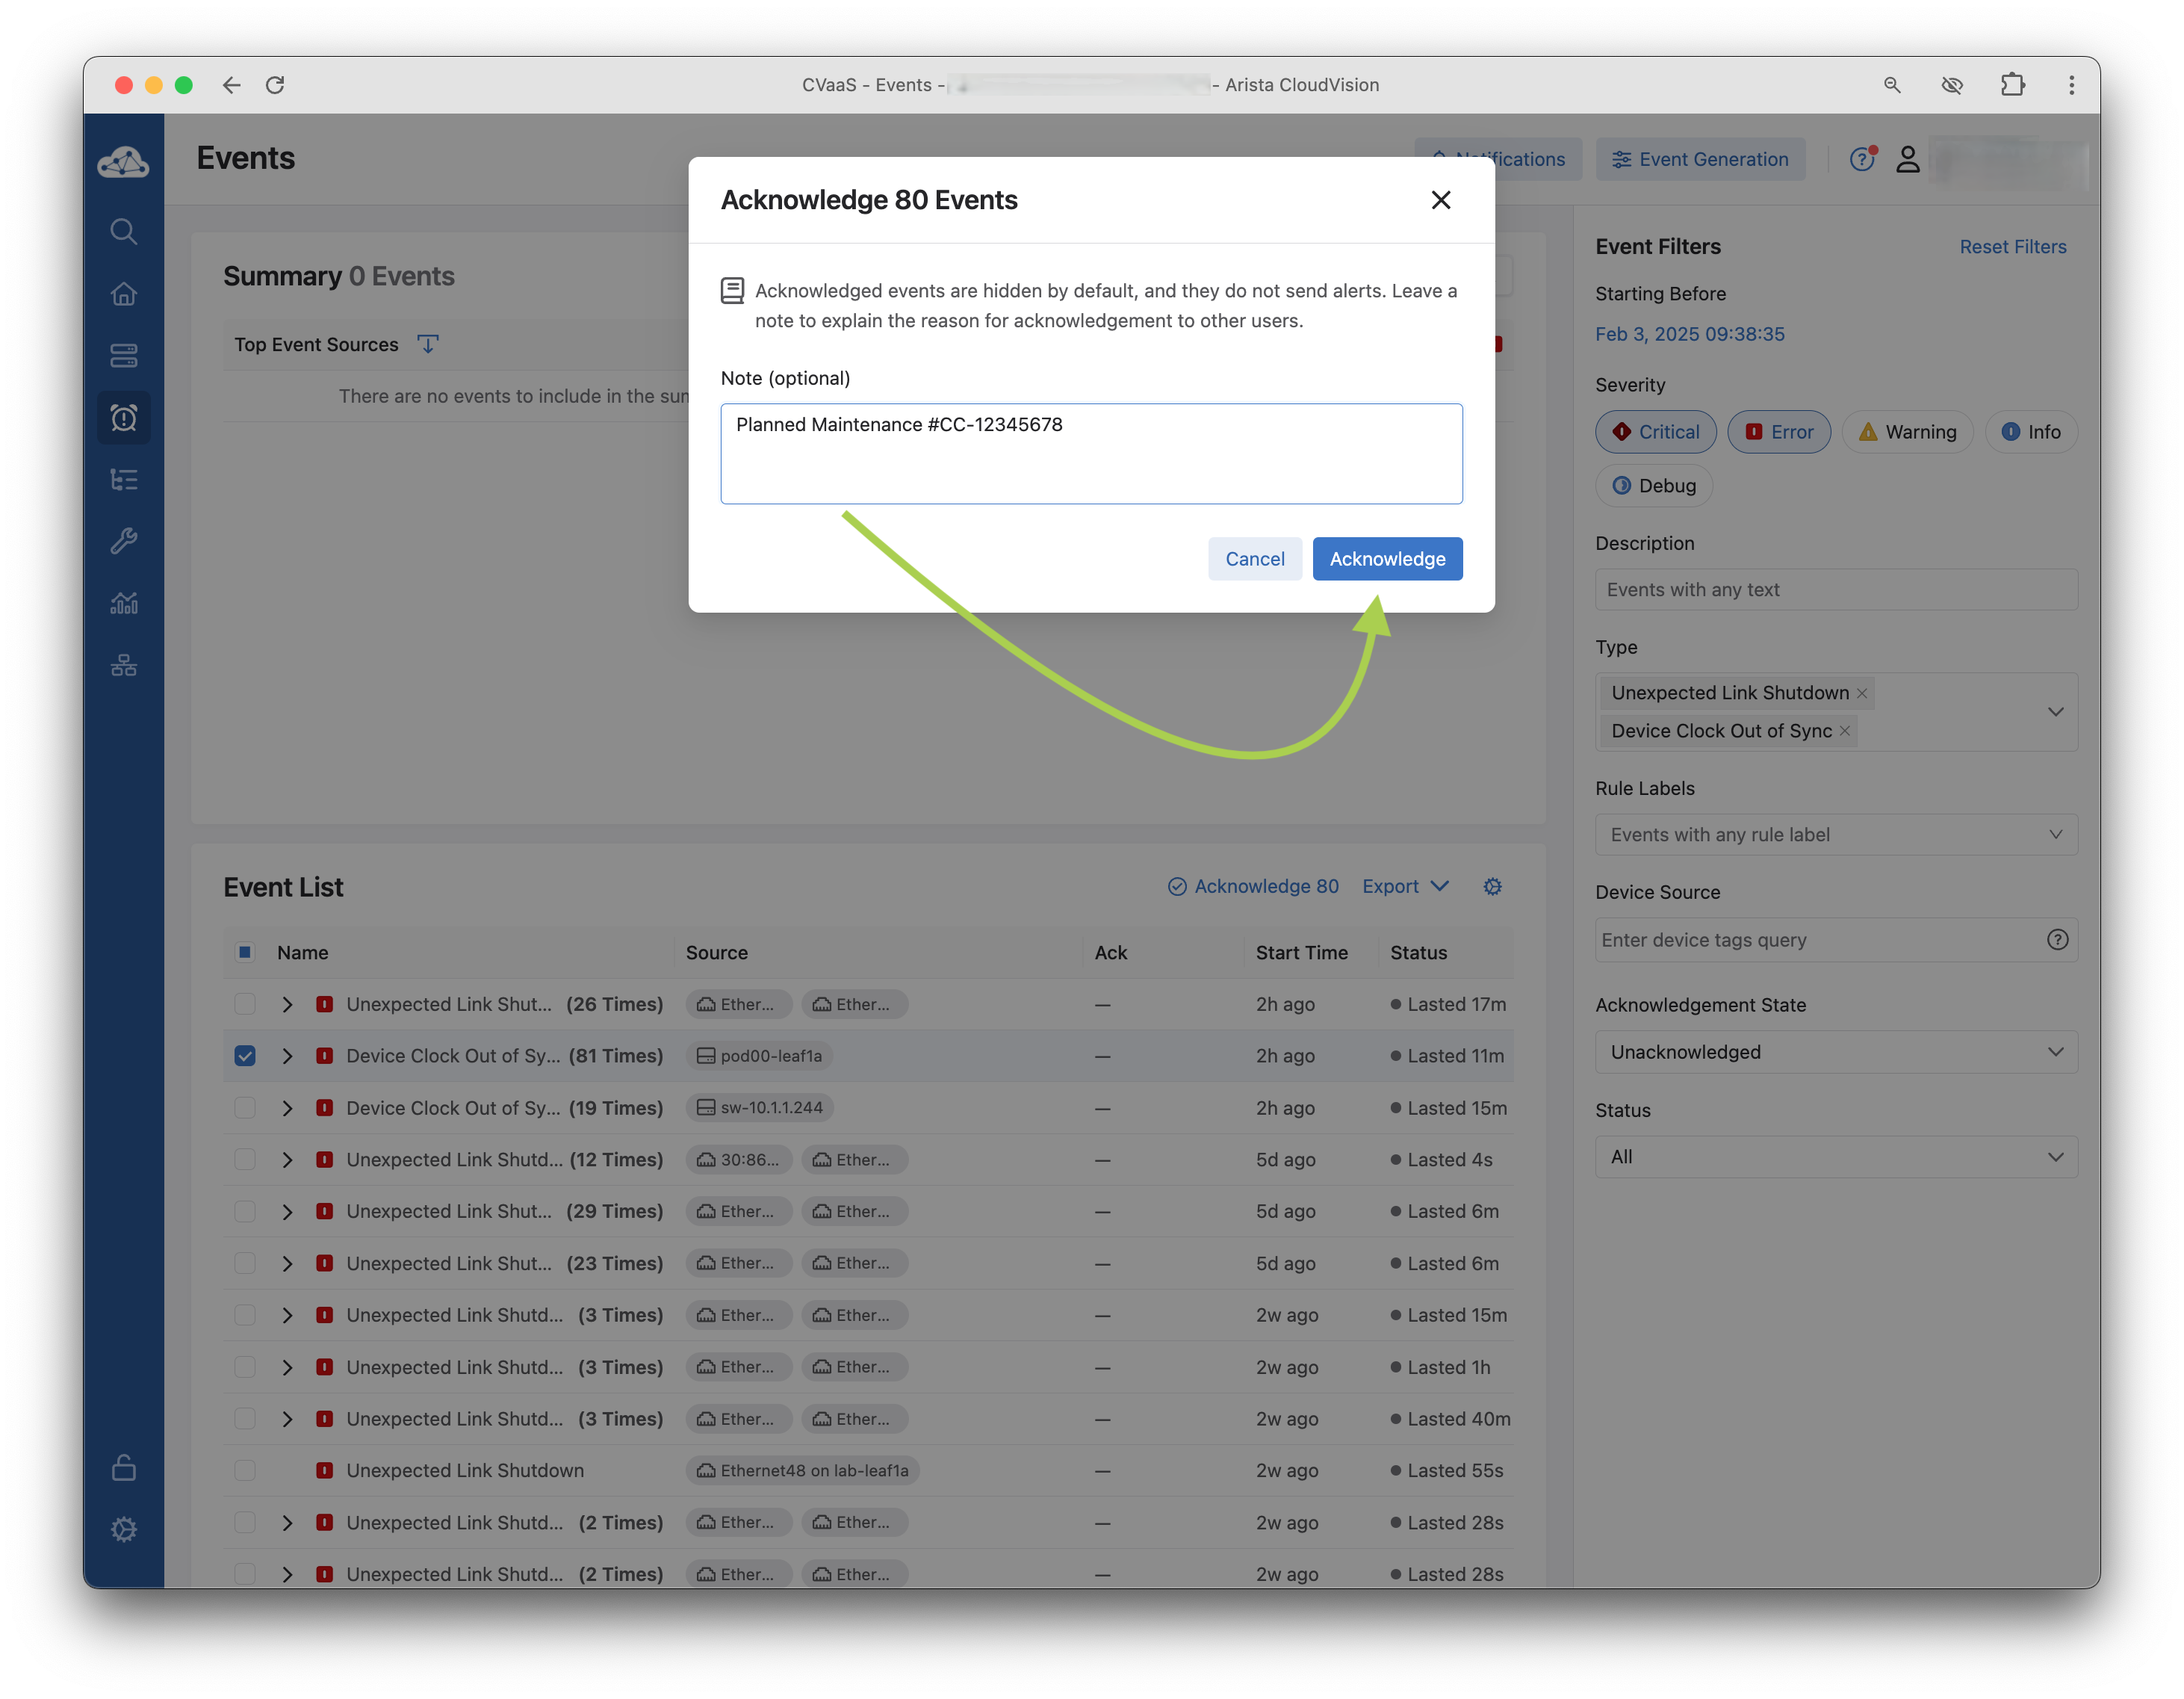Toggle the select-all checkbox in Name header

point(245,952)
